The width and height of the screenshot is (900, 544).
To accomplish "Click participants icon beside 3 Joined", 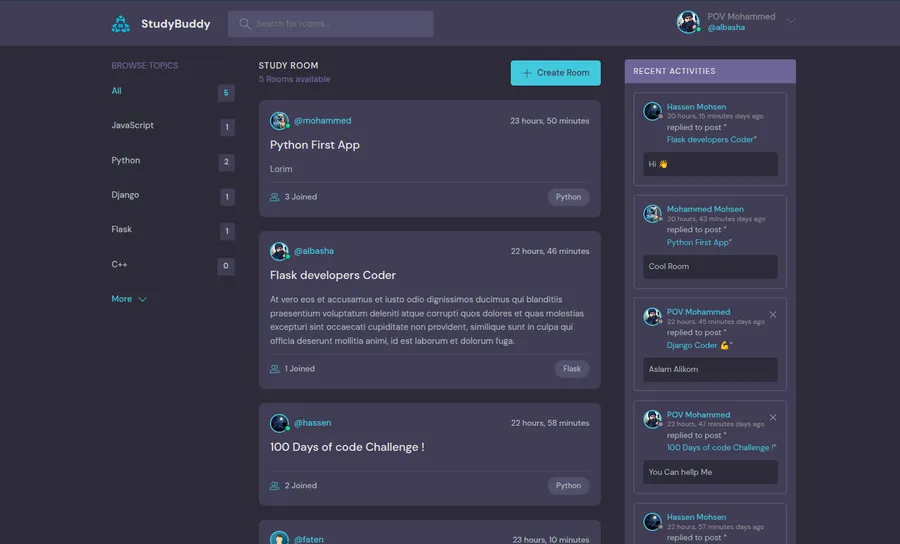I will coord(274,197).
